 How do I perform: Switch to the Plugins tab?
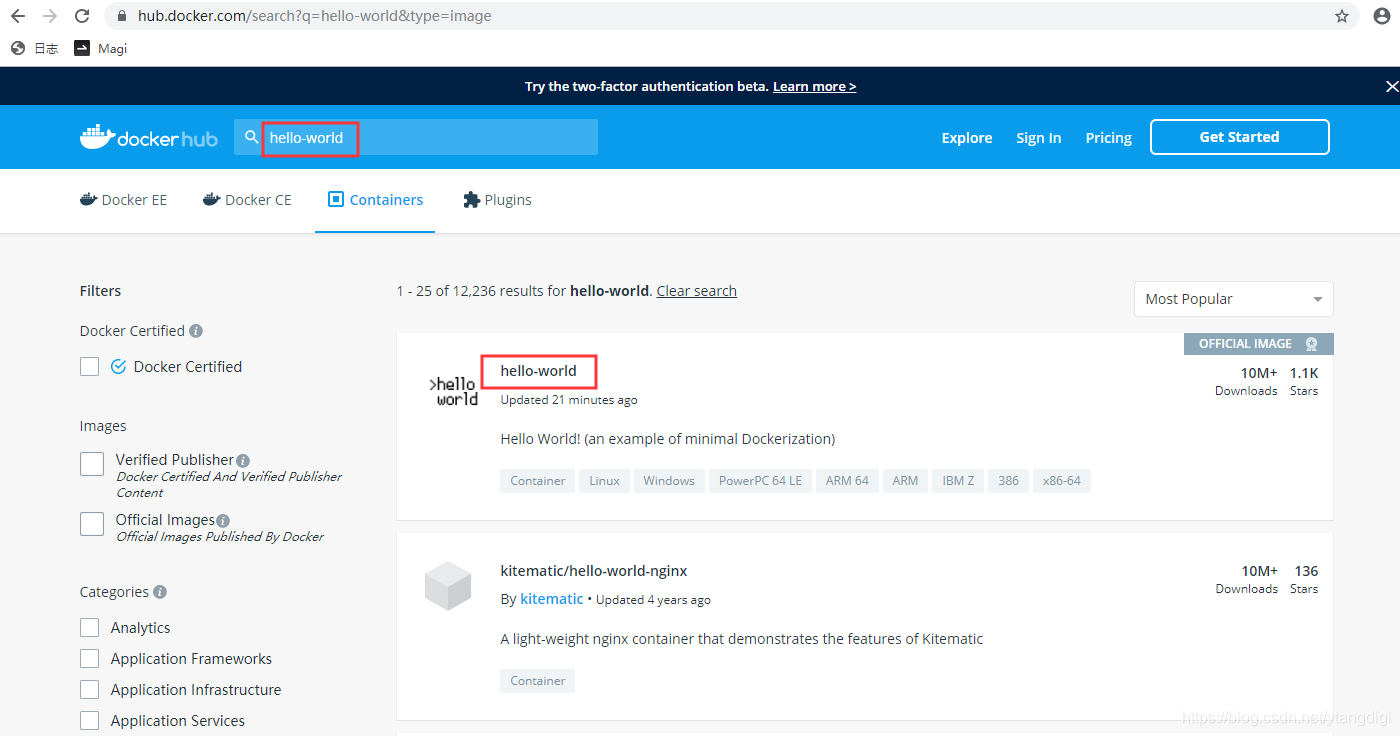click(497, 200)
